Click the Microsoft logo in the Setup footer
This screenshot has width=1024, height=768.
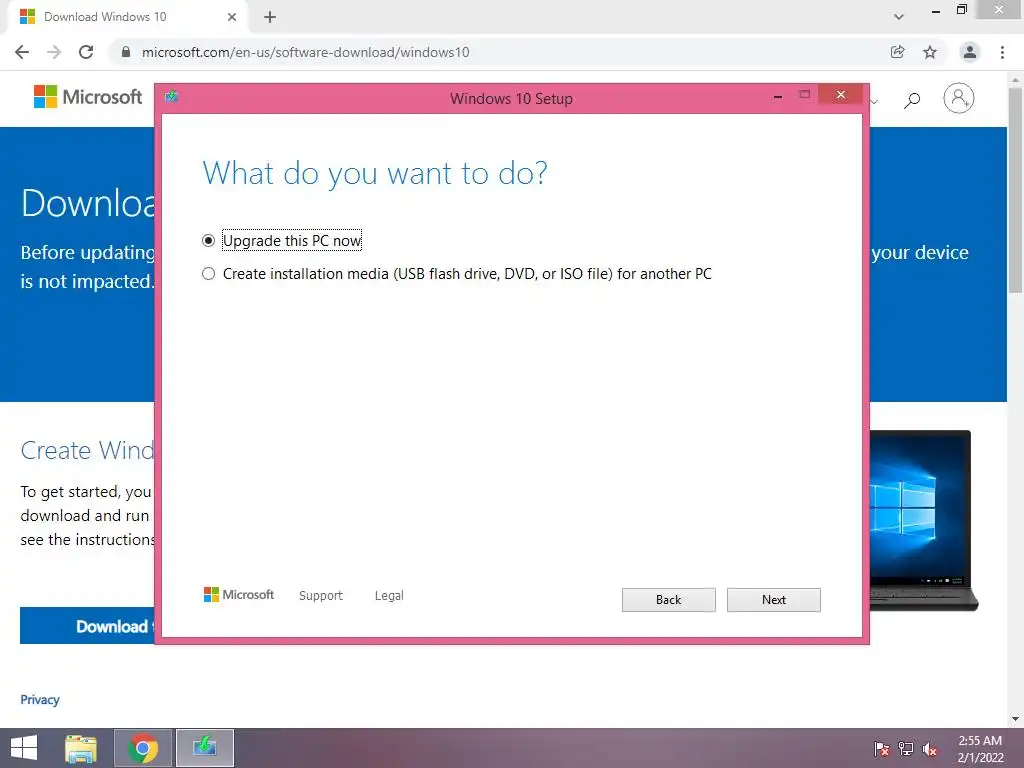pyautogui.click(x=239, y=595)
